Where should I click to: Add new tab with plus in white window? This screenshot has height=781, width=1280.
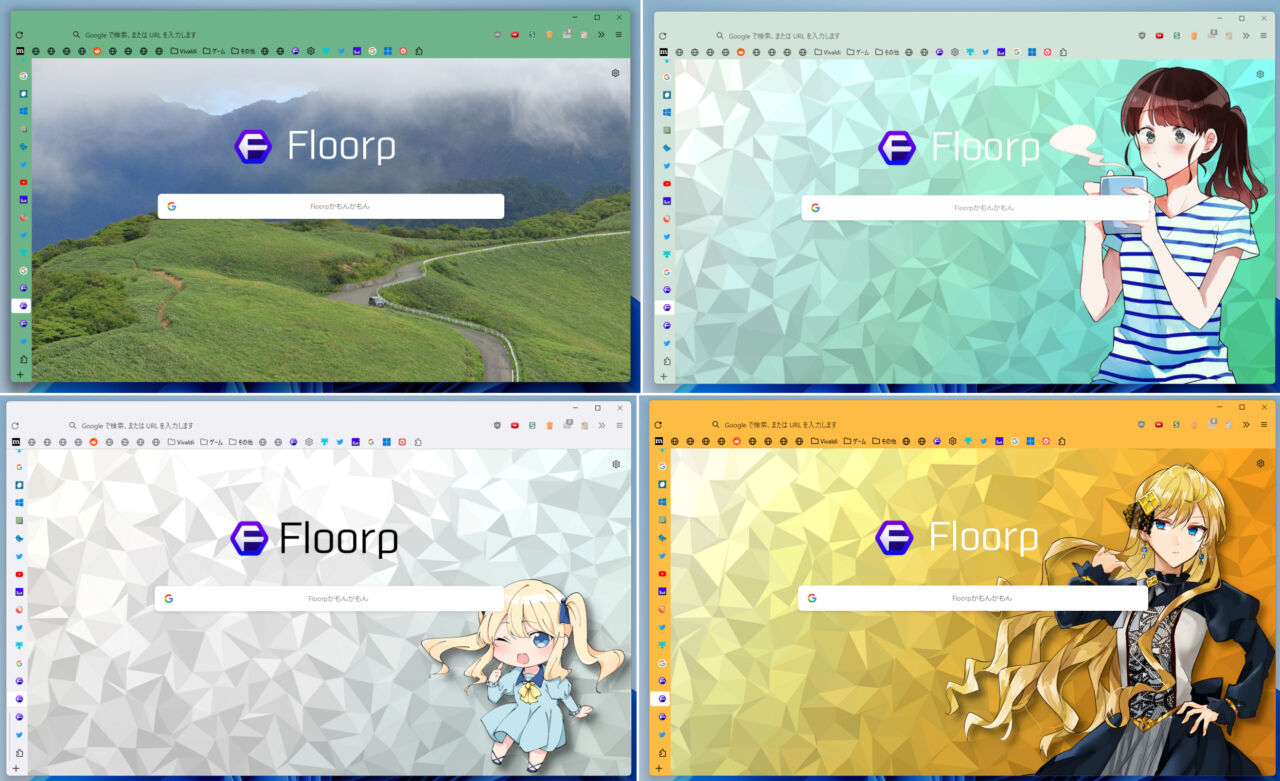[16, 769]
